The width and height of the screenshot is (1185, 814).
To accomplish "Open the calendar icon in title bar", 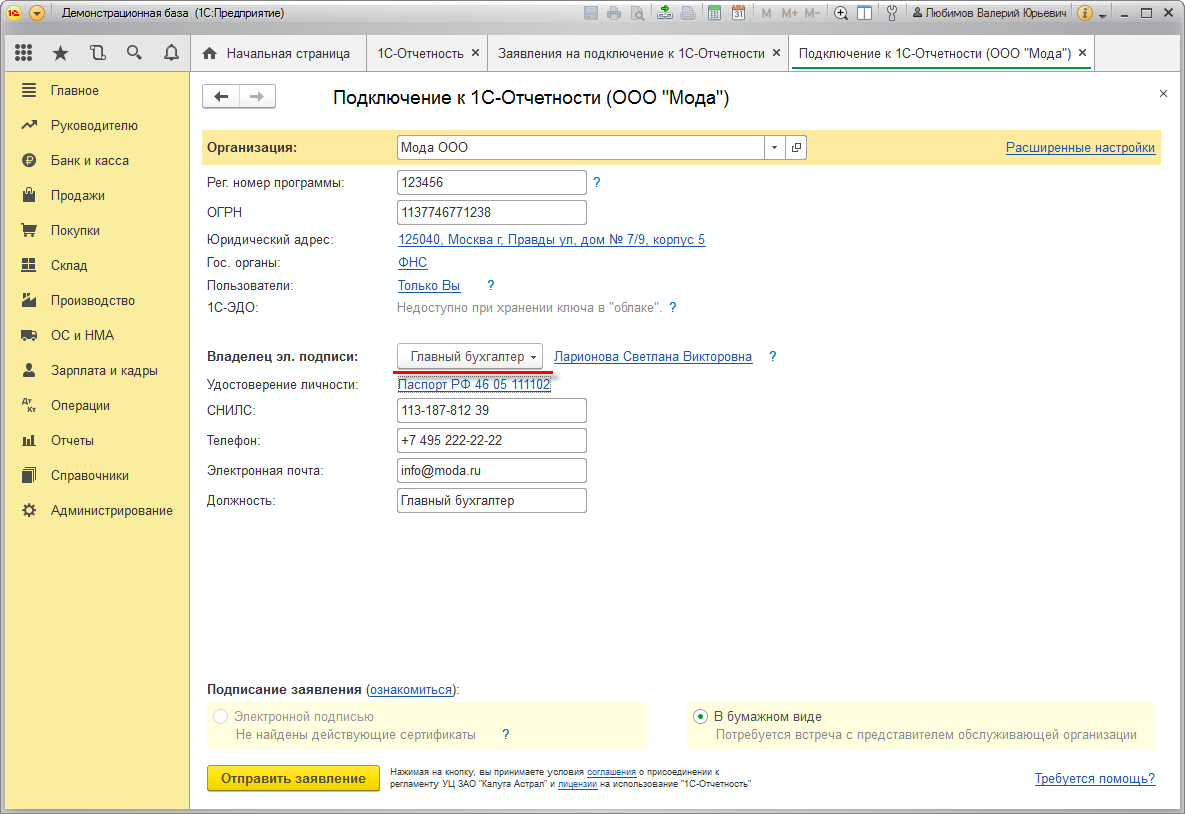I will click(x=738, y=13).
